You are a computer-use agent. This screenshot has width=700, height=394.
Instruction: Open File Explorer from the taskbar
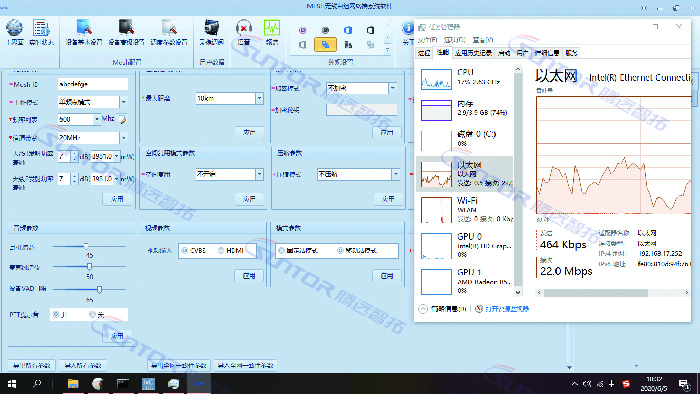click(73, 383)
